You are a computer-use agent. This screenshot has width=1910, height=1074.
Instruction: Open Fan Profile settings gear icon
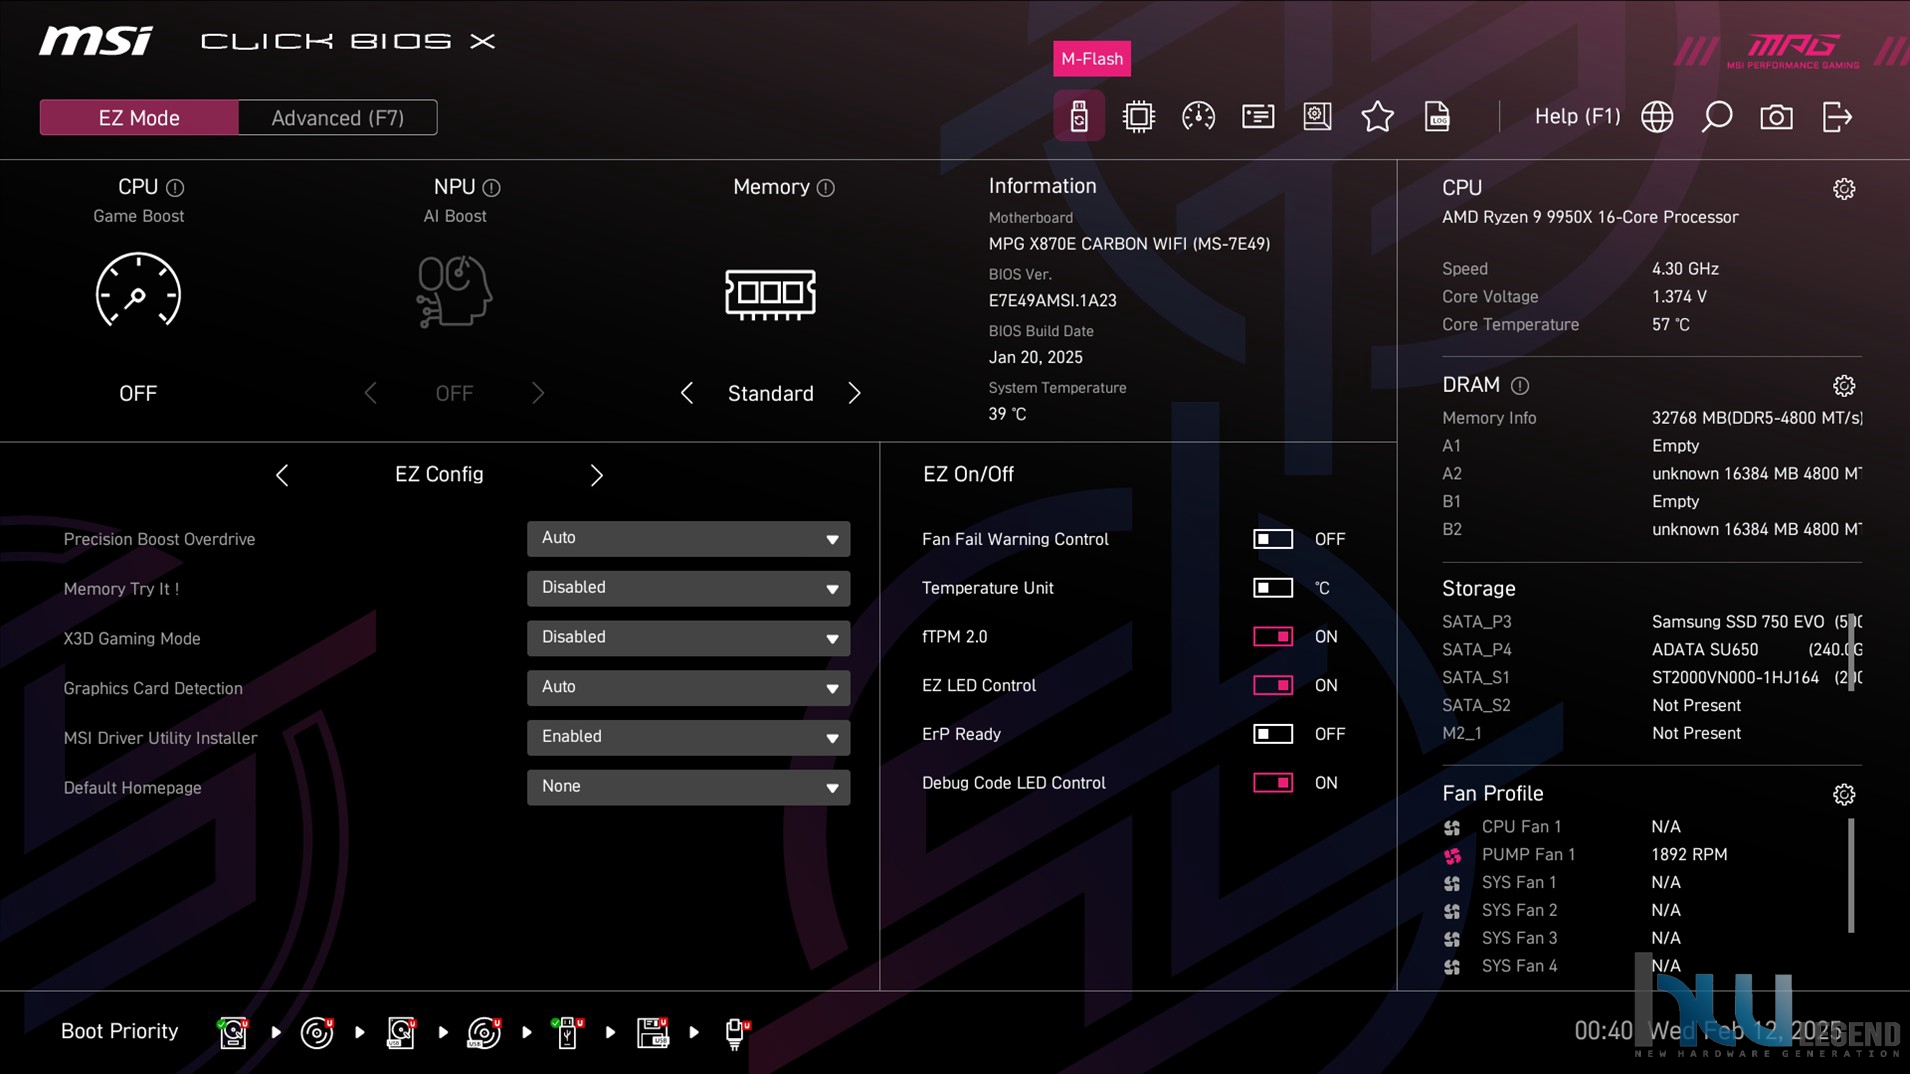tap(1844, 794)
